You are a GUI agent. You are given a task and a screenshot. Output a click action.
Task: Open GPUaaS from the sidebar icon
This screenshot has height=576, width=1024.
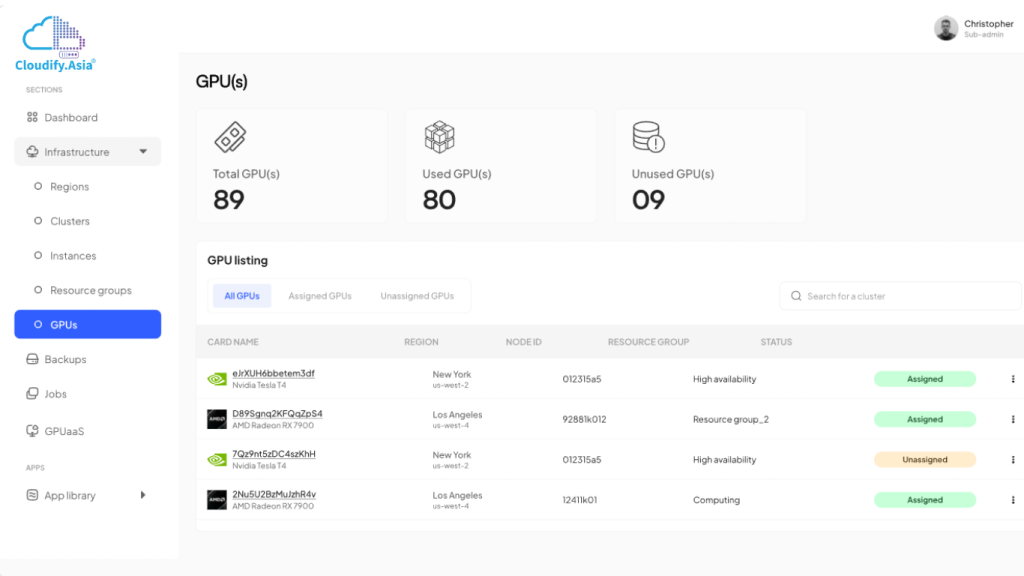click(x=34, y=431)
